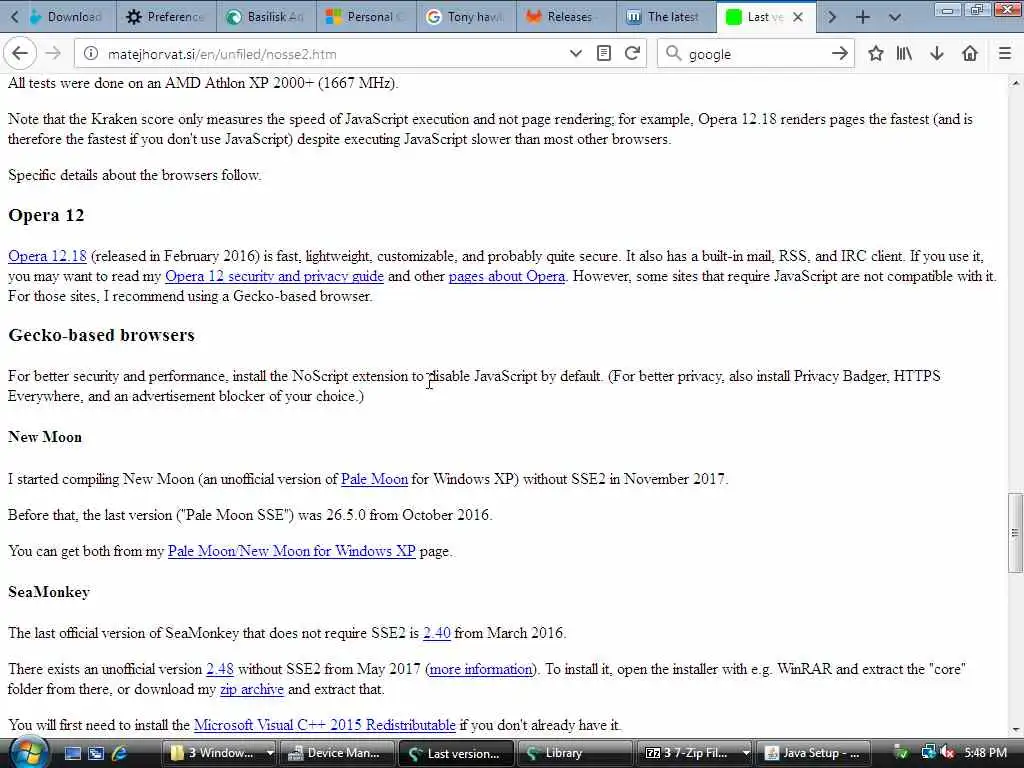Click the muted volume tray icon
Viewport: 1024px width, 768px height.
[x=948, y=753]
